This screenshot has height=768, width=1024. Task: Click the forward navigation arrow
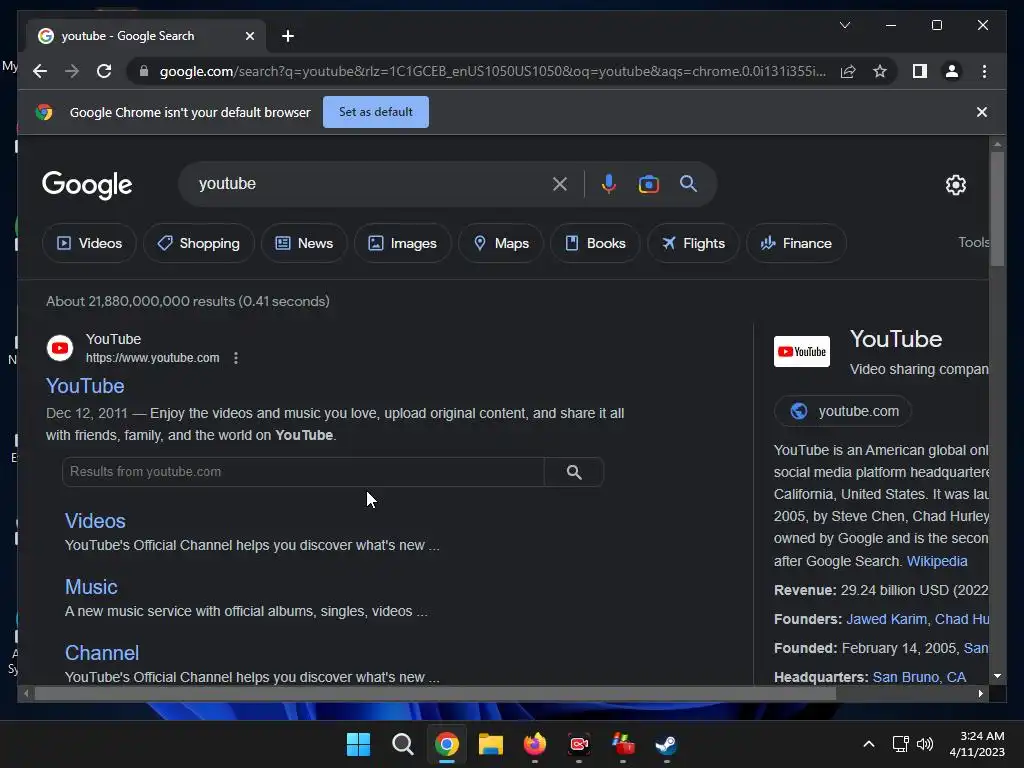72,71
